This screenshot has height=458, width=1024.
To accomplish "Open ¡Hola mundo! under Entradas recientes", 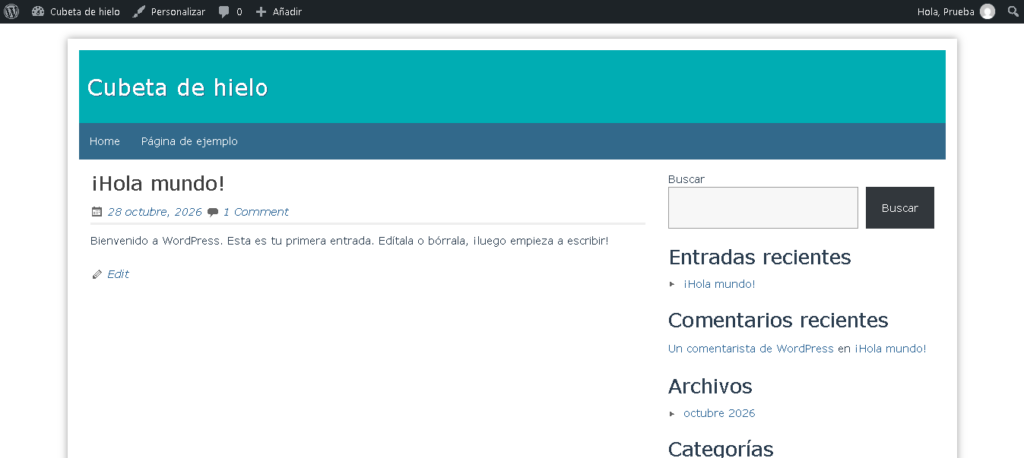I will [720, 284].
